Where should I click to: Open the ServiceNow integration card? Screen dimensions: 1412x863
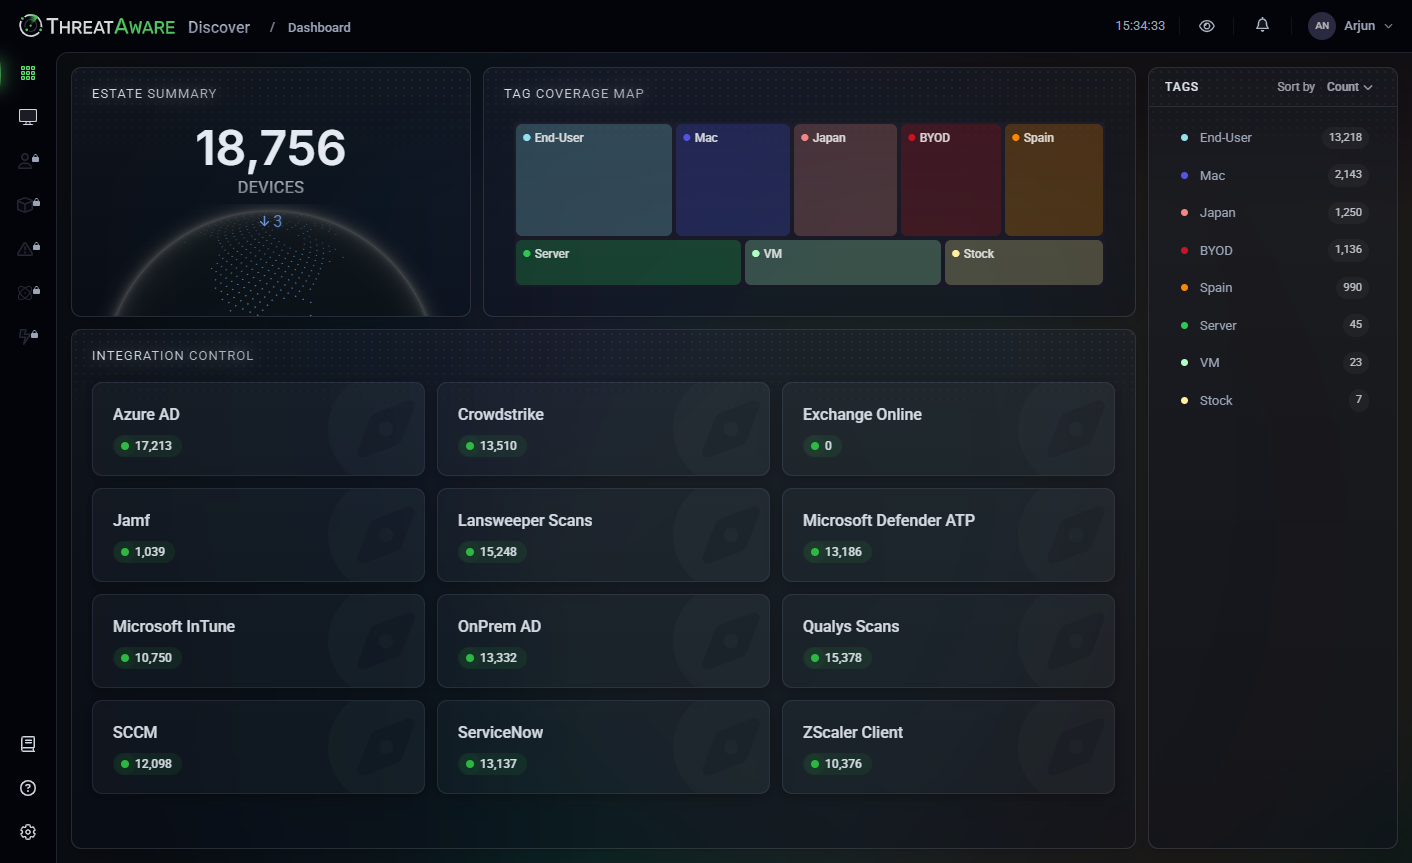[603, 747]
